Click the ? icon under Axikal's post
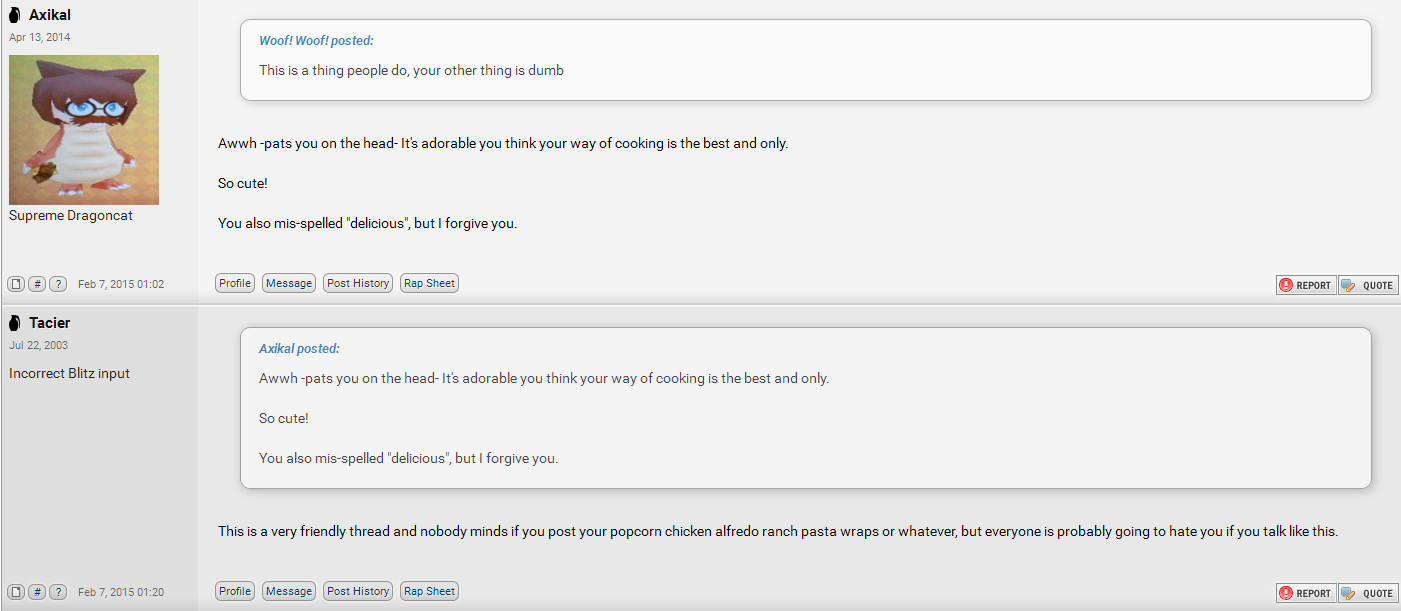The width and height of the screenshot is (1401, 611). coord(58,284)
